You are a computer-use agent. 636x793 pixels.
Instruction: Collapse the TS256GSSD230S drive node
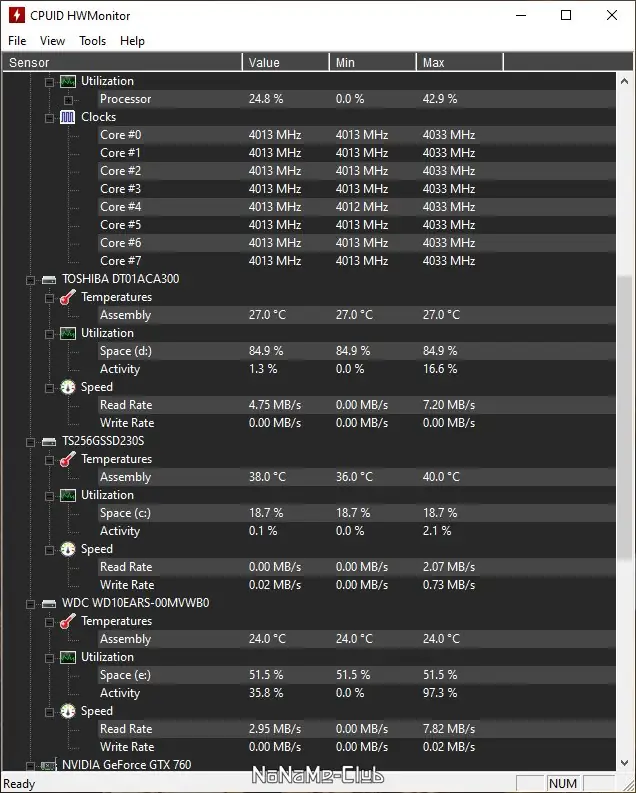point(30,441)
